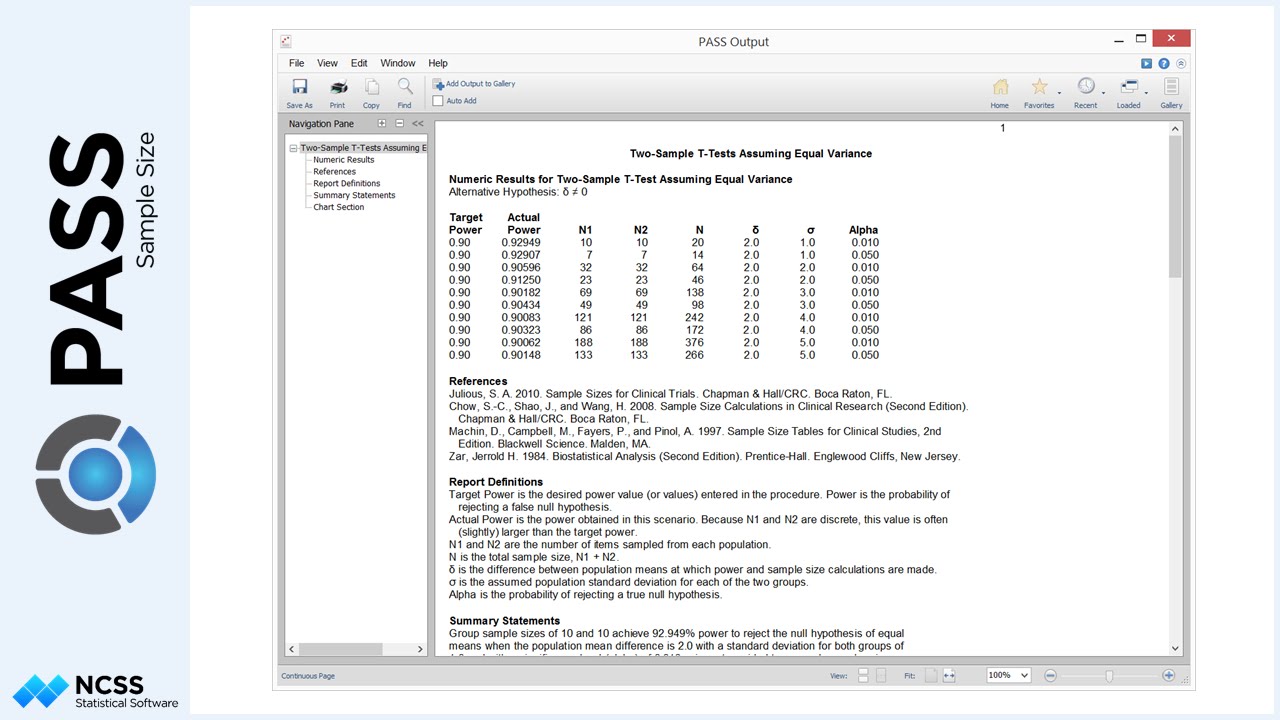Viewport: 1280px width, 720px height.
Task: Switch to continuous page view icon
Action: (863, 676)
